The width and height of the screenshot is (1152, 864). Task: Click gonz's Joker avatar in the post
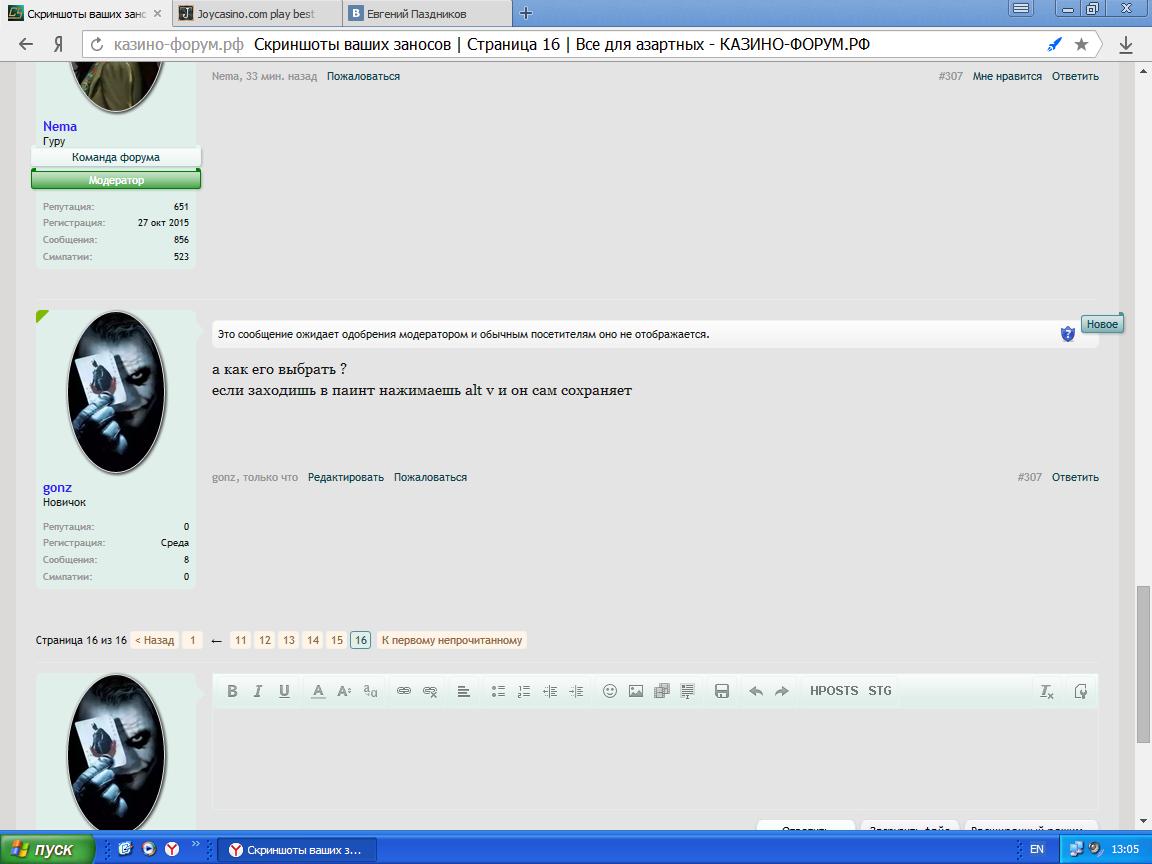tap(116, 392)
